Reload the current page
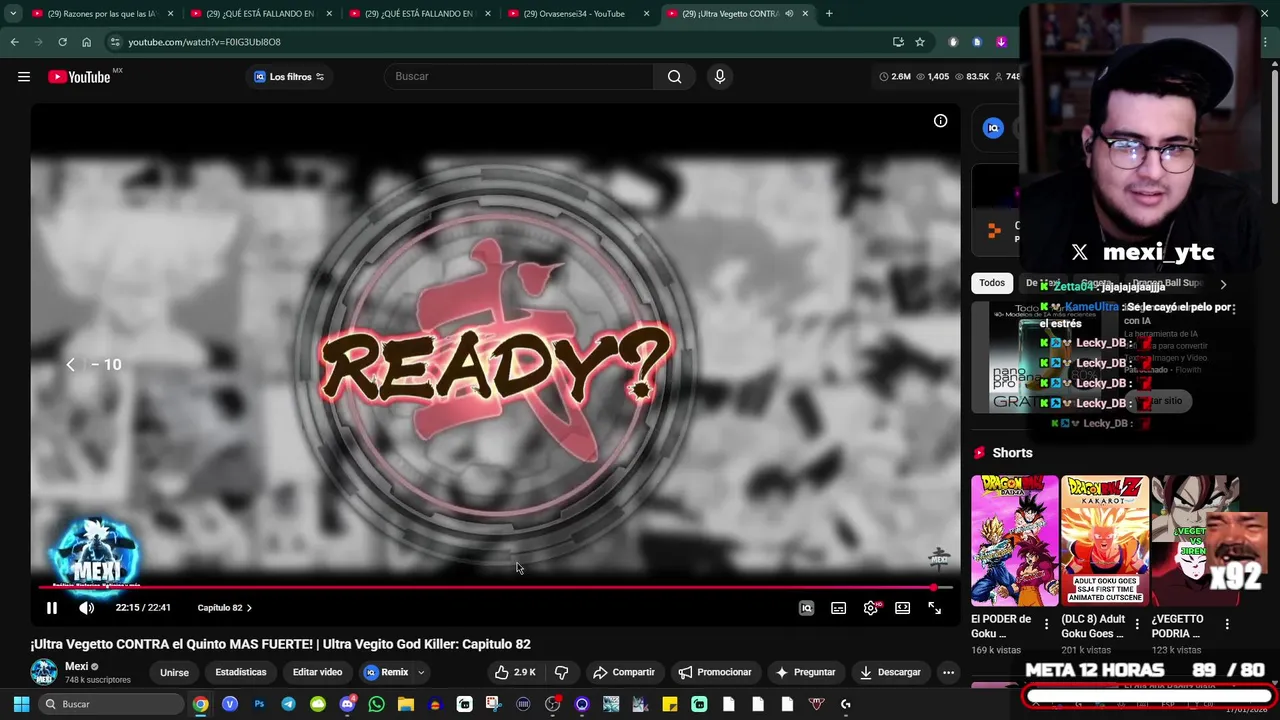Viewport: 1280px width, 720px height. [62, 42]
